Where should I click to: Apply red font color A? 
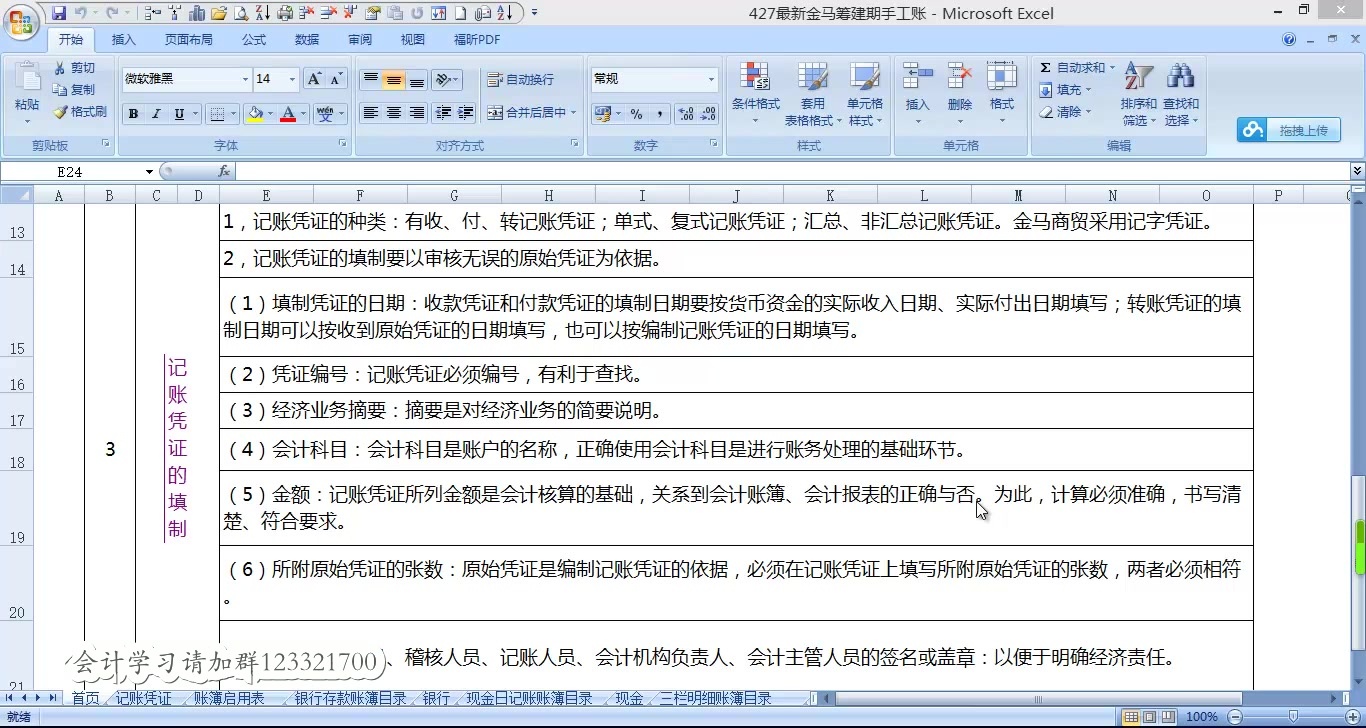tap(288, 114)
